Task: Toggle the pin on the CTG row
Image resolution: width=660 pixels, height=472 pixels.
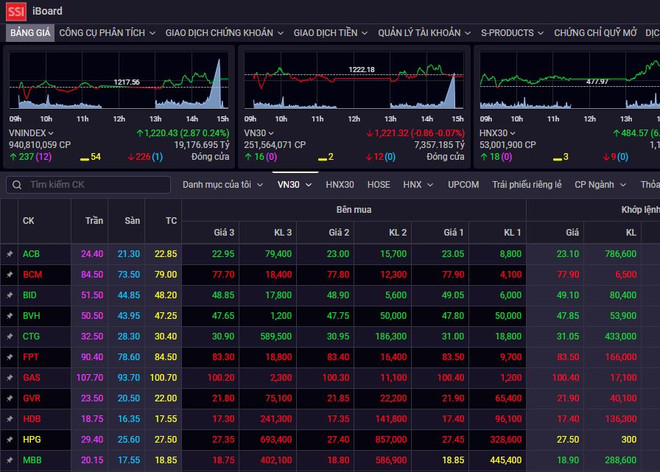Action: [9, 337]
